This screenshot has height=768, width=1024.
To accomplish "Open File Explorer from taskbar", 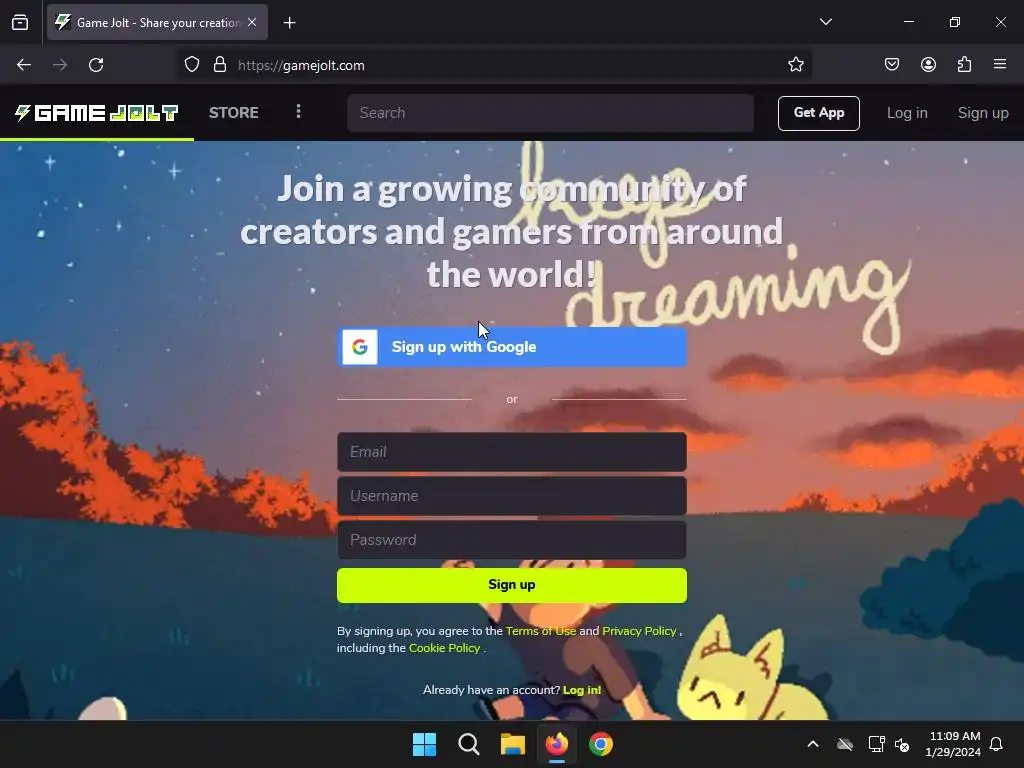I will click(513, 744).
